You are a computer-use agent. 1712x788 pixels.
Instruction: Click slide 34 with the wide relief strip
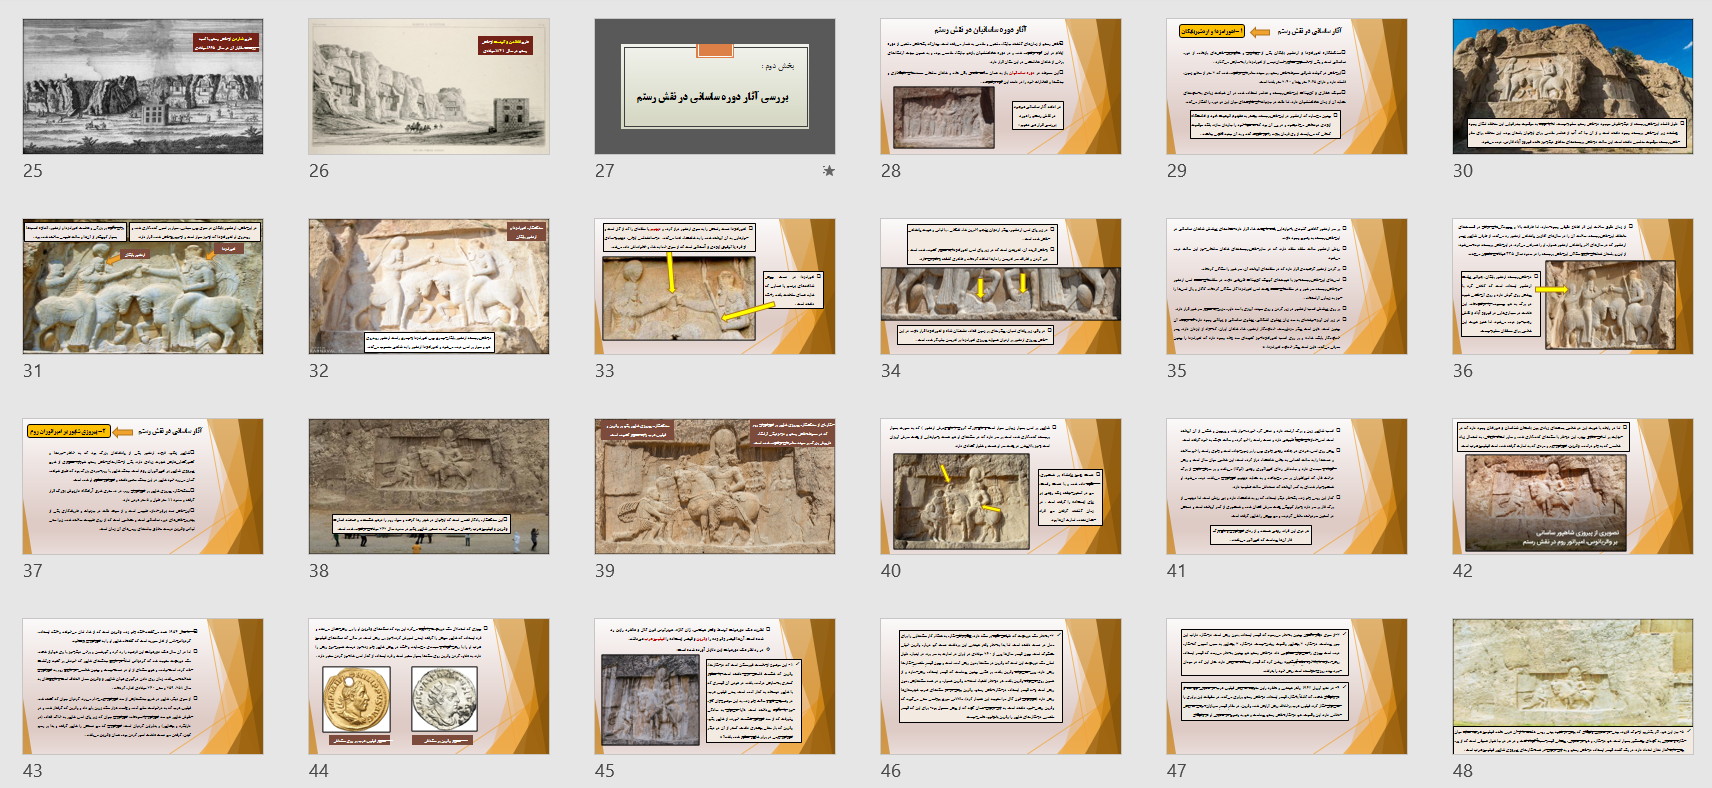[1001, 286]
